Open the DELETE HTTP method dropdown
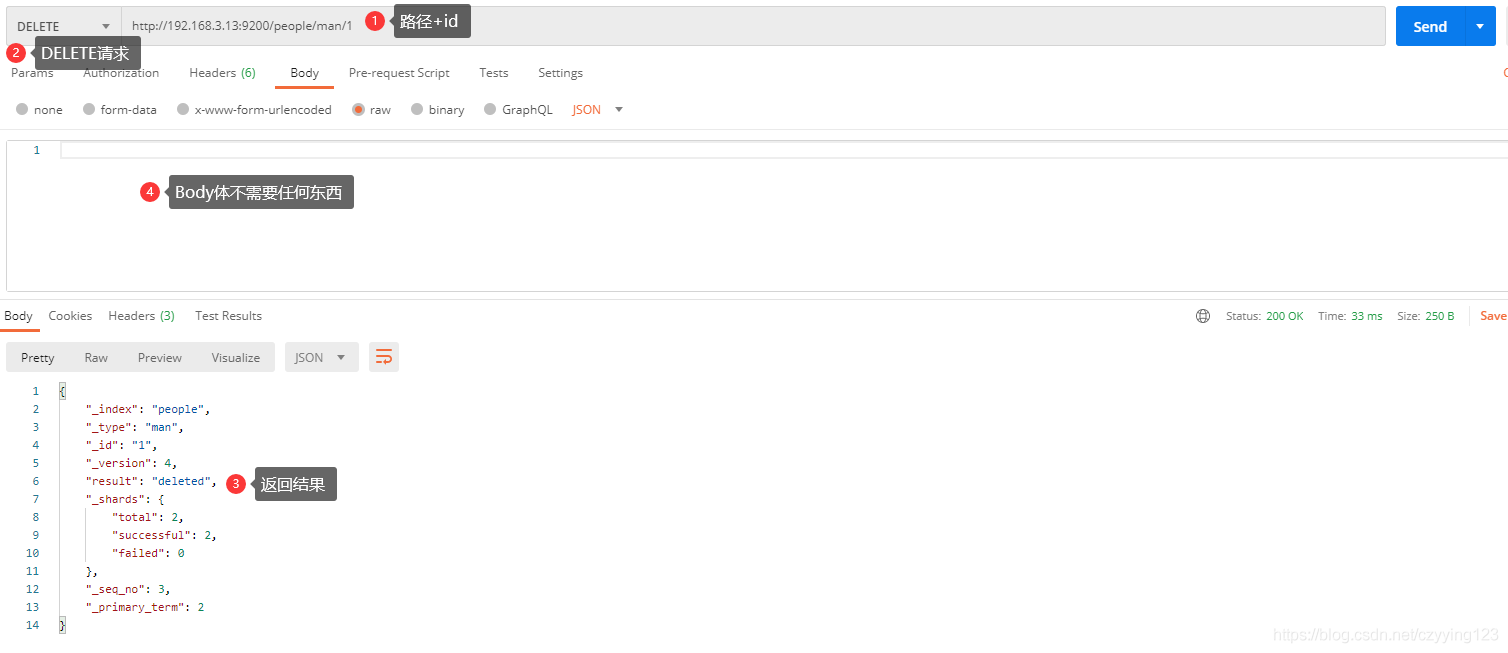The image size is (1508, 653). (64, 26)
